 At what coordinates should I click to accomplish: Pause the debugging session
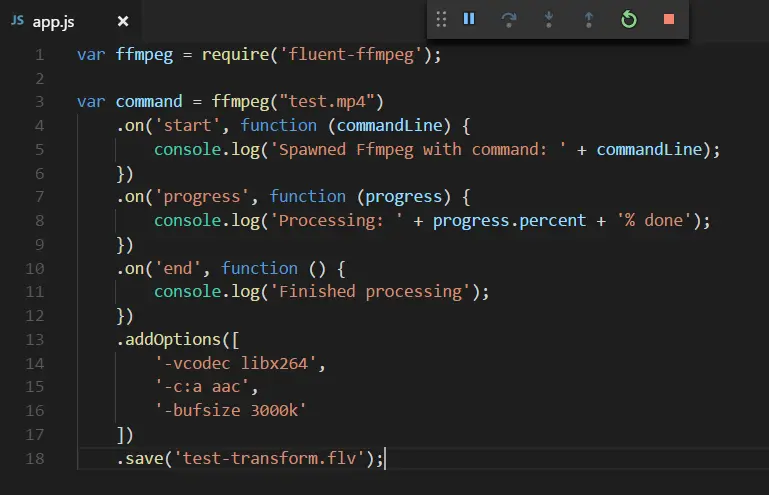coord(469,19)
